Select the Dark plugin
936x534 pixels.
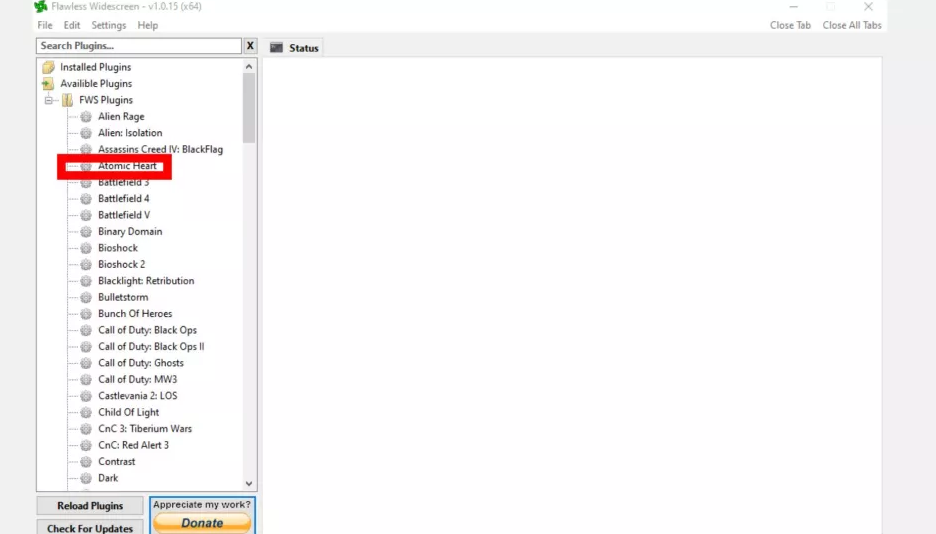click(108, 478)
